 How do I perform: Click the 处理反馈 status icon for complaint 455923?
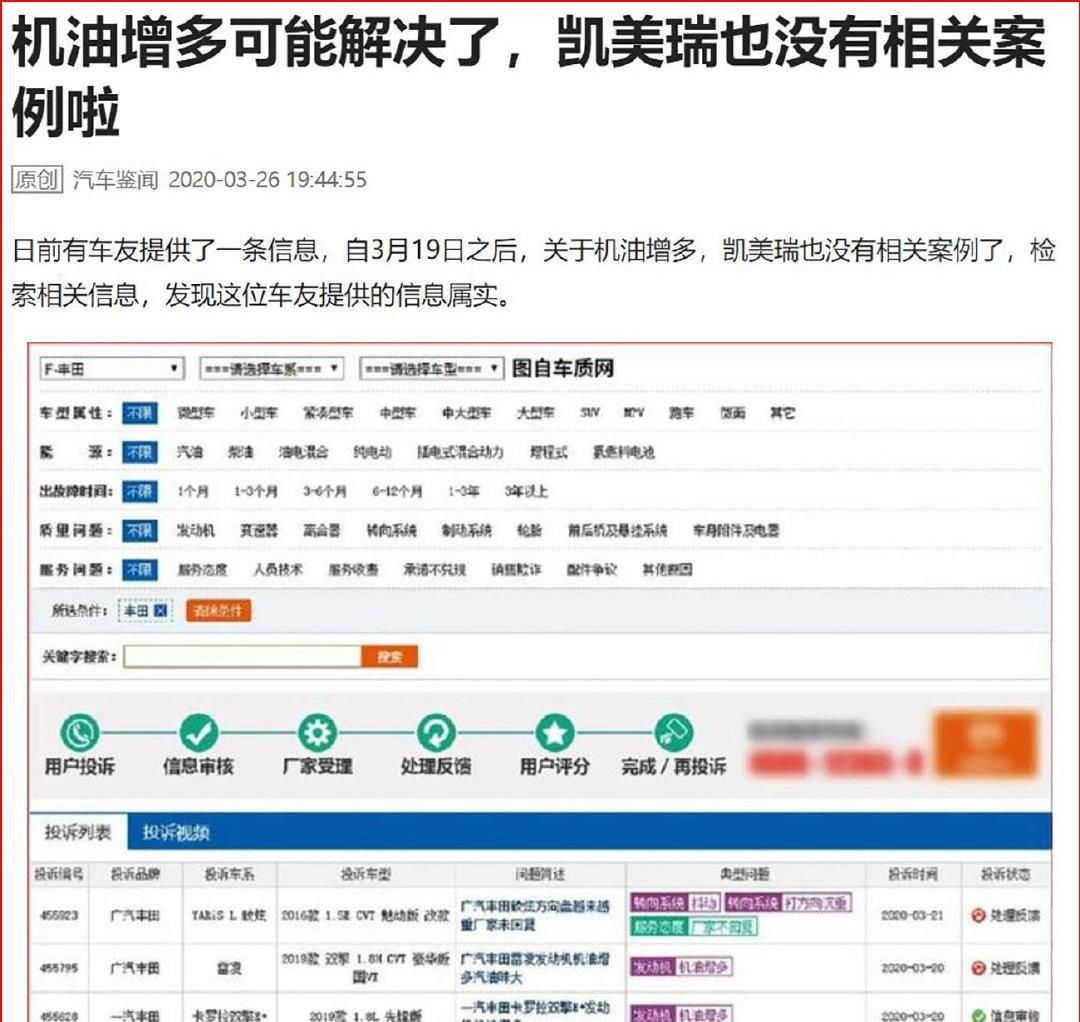pos(978,915)
